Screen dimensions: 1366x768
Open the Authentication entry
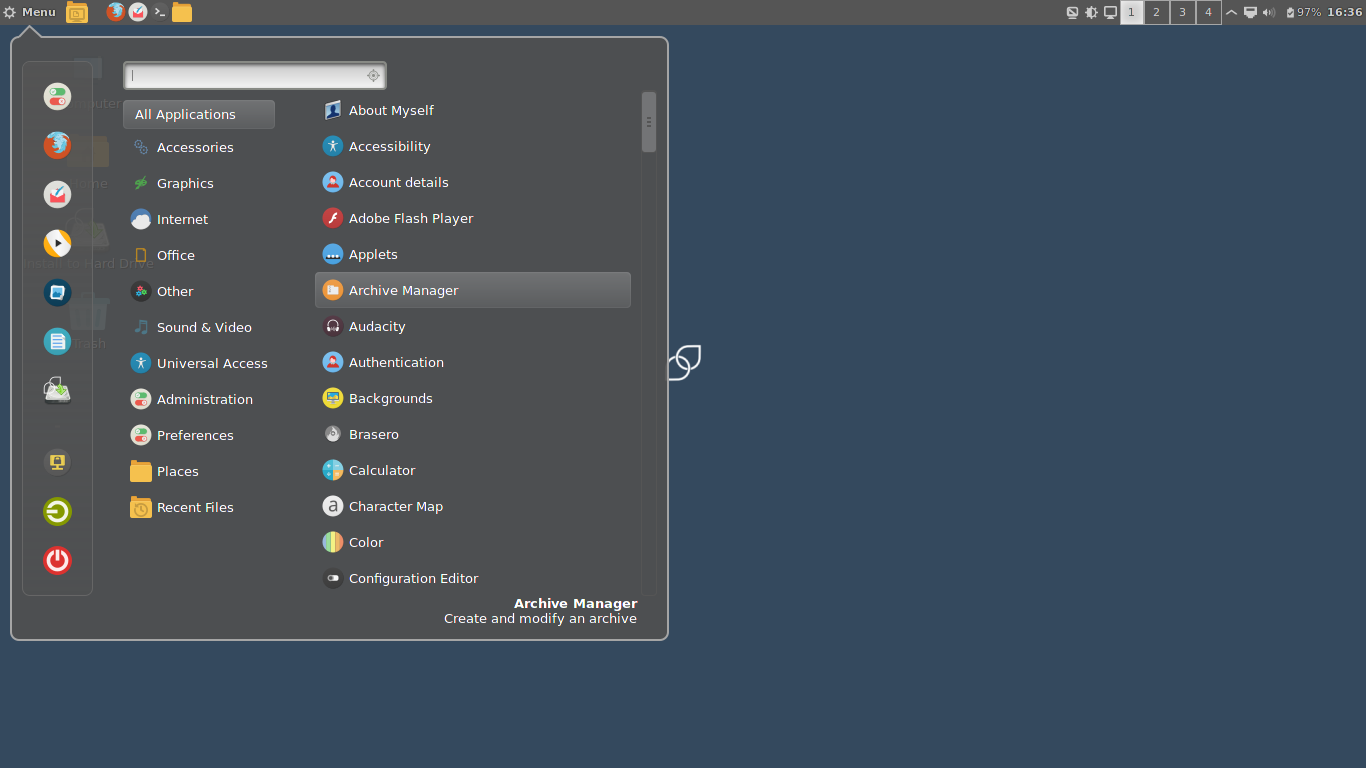coord(473,362)
